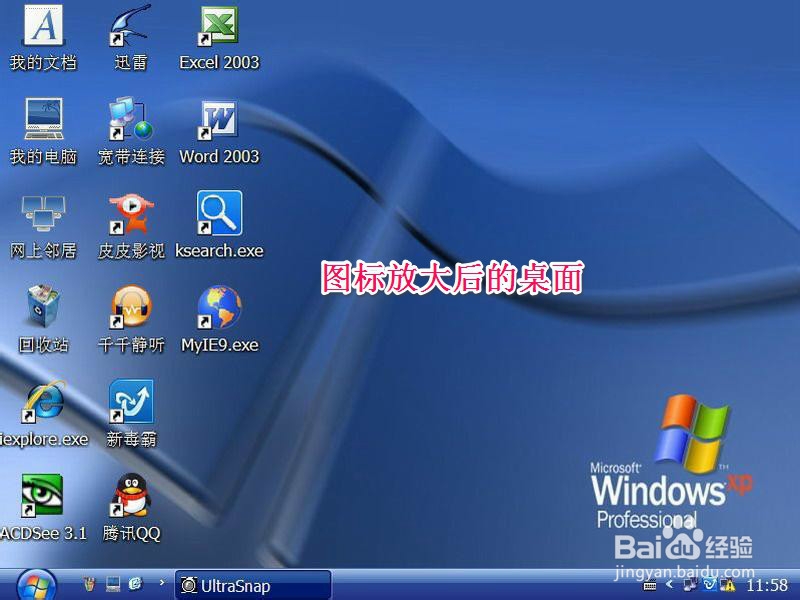Screen dimensions: 800x600
Task: Open the blue shield tray icon
Action: [709, 585]
